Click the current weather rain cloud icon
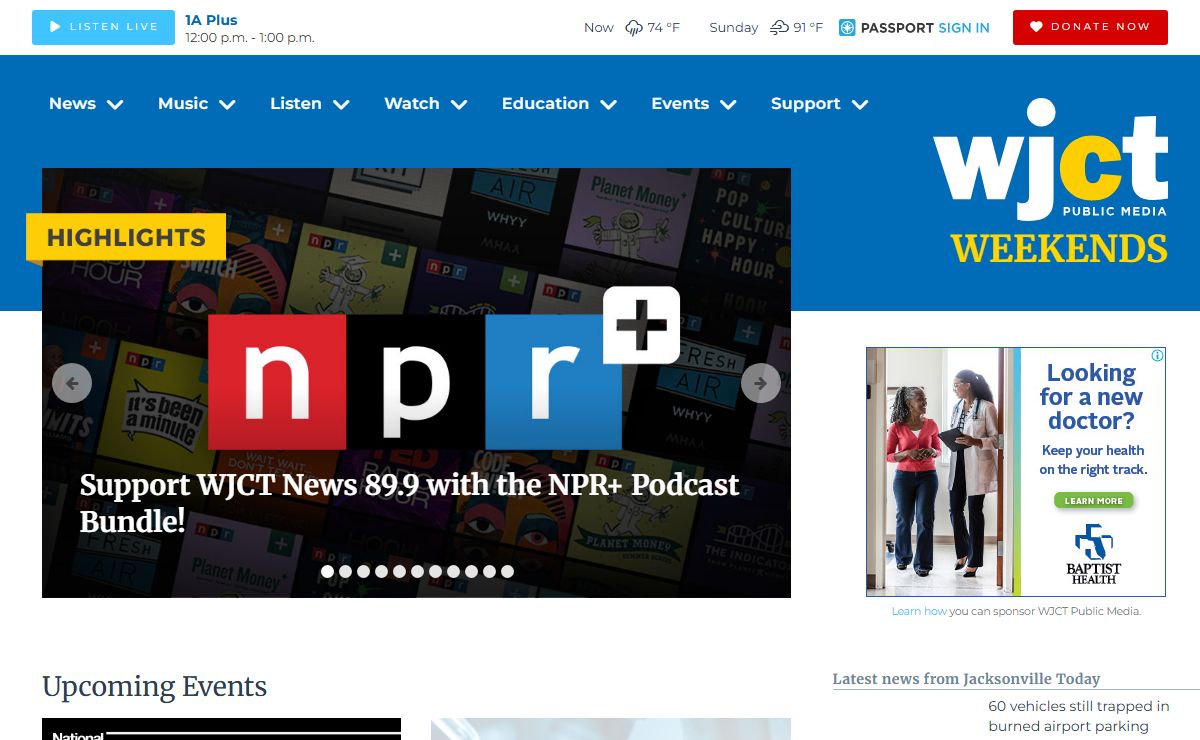Screen dimensions: 1200x740 click(x=633, y=28)
